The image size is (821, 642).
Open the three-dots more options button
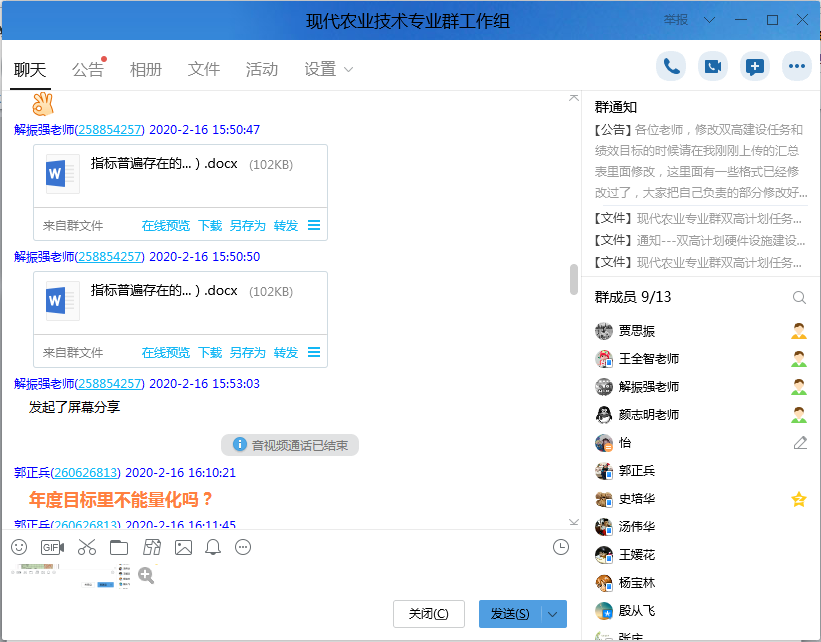point(797,66)
